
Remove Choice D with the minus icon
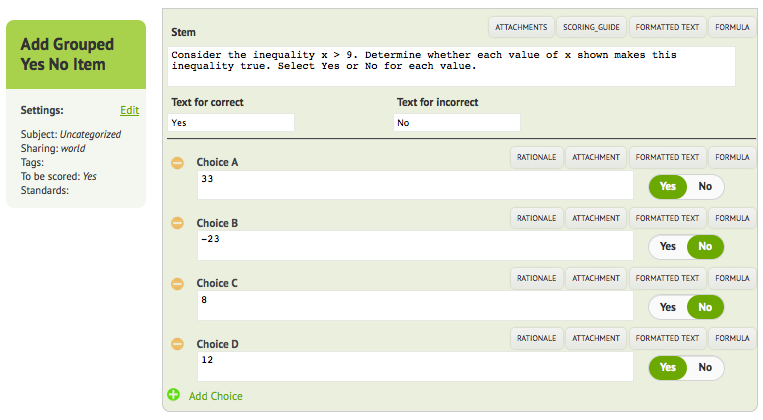tap(178, 344)
